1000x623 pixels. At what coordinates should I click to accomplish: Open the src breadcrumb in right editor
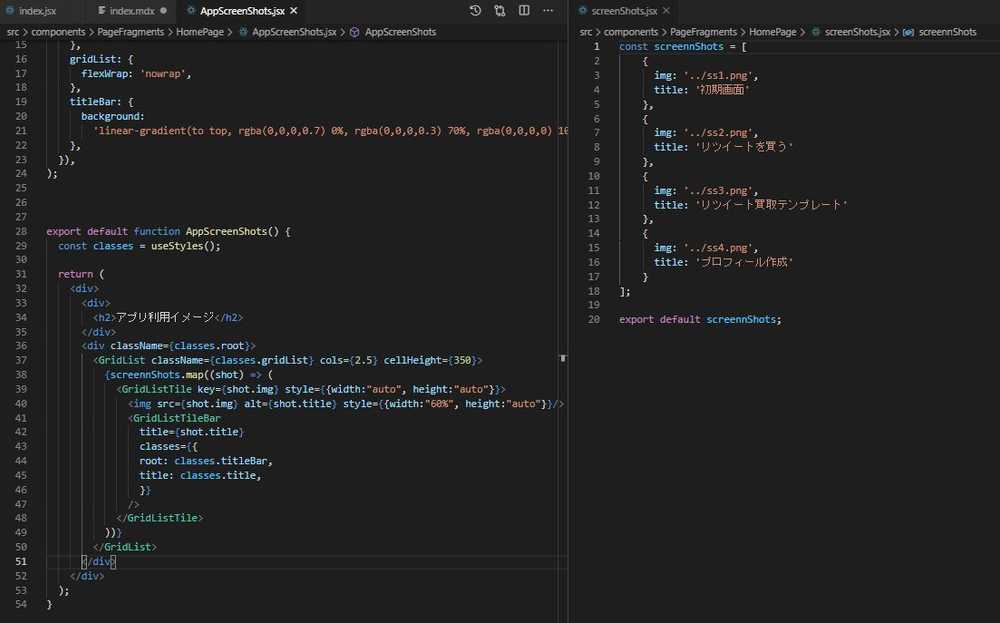[585, 32]
